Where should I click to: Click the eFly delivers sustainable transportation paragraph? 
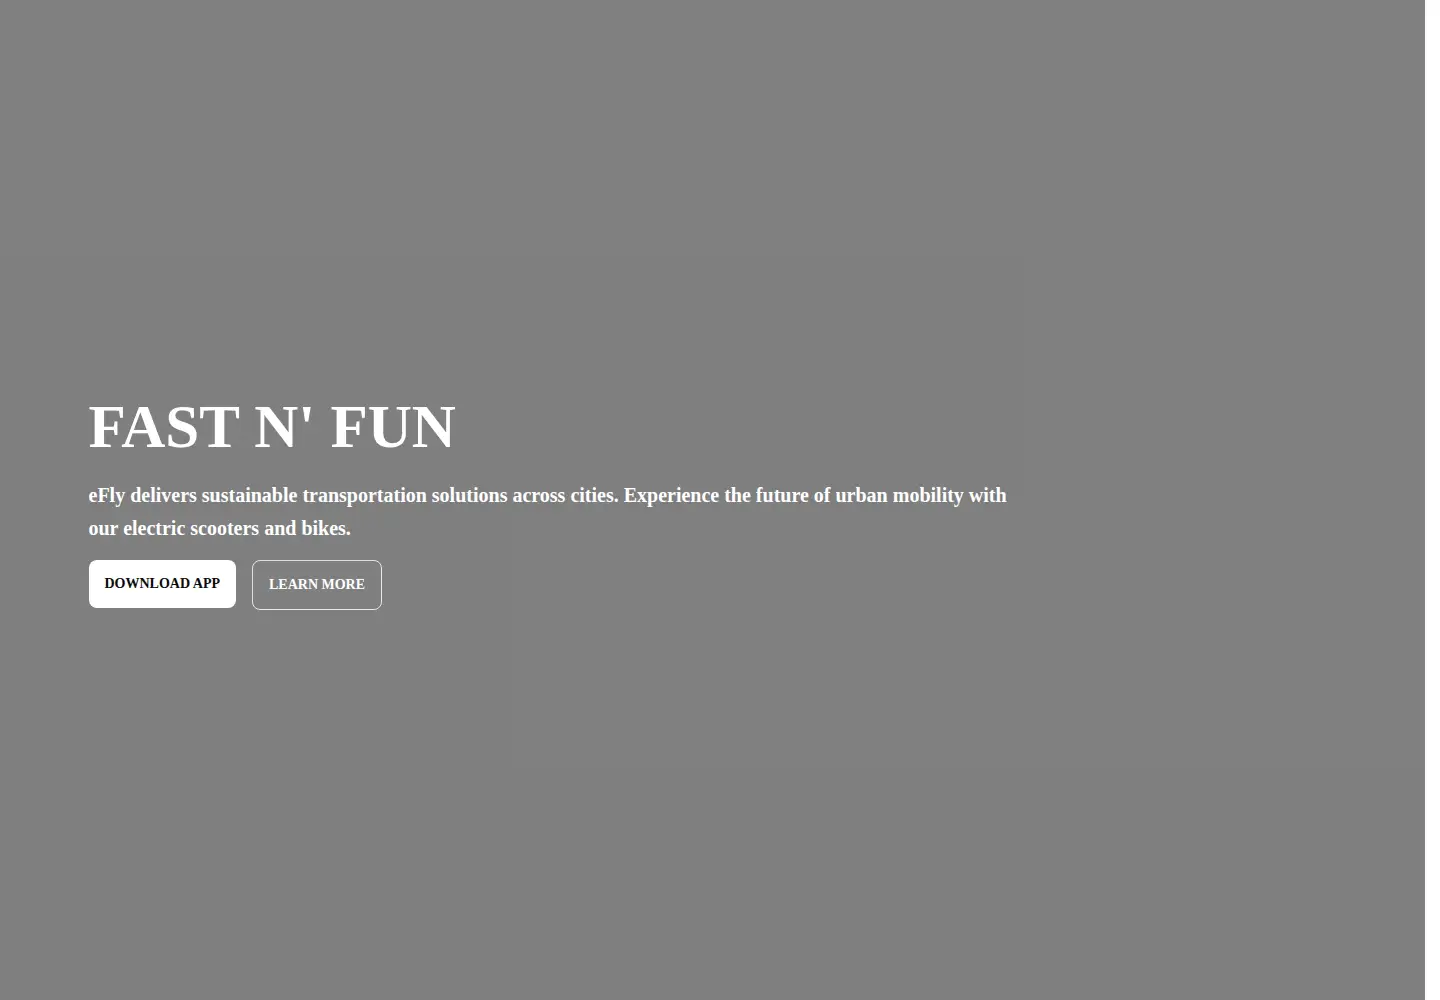click(548, 512)
